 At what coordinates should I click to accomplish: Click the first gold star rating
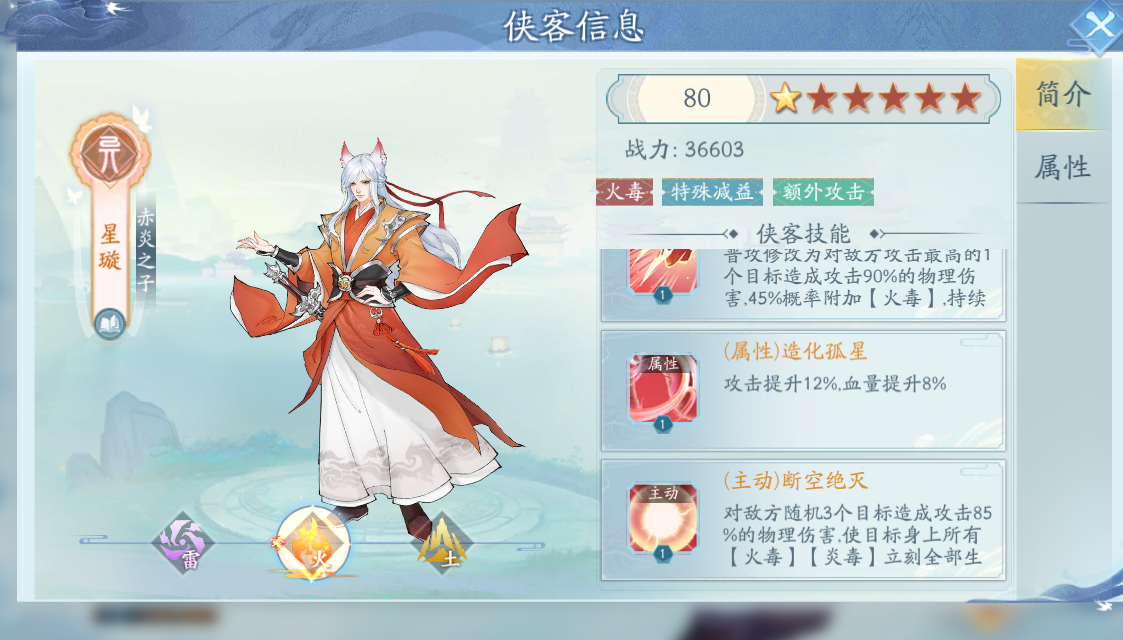(x=785, y=98)
